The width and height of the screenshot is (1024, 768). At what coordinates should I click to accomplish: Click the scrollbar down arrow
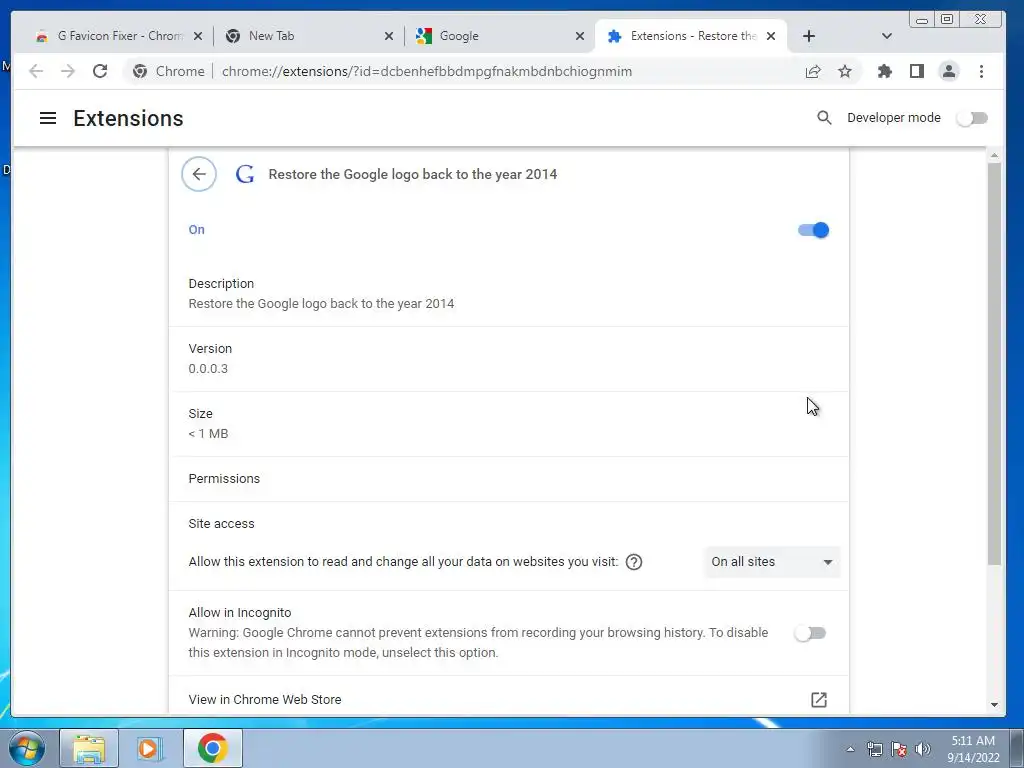click(994, 705)
